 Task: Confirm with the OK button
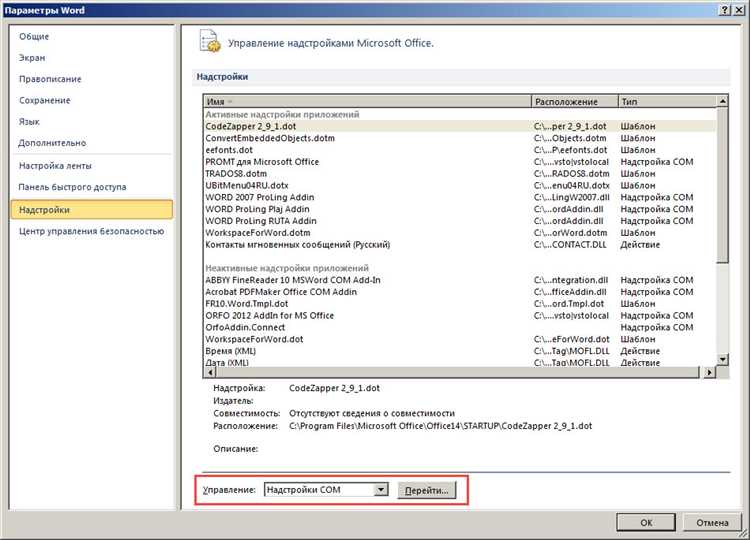[x=646, y=522]
